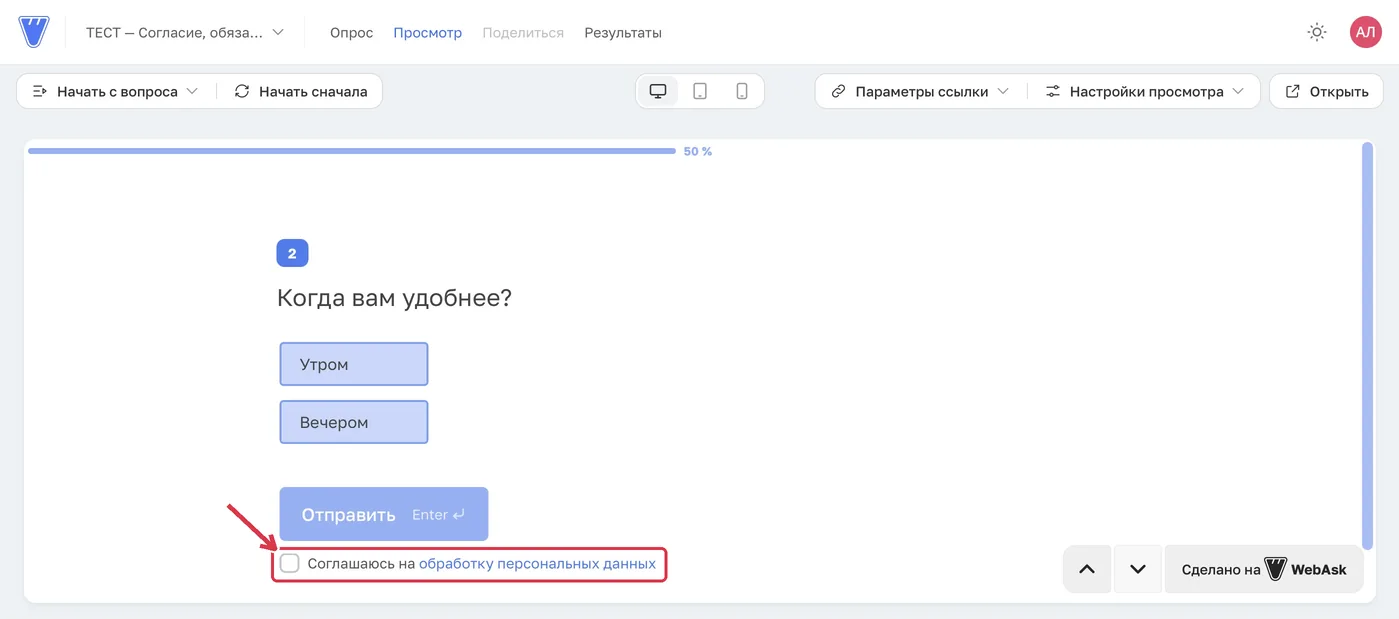The height and width of the screenshot is (619, 1399).
Task: Click the Отправить submit button
Action: click(x=384, y=514)
